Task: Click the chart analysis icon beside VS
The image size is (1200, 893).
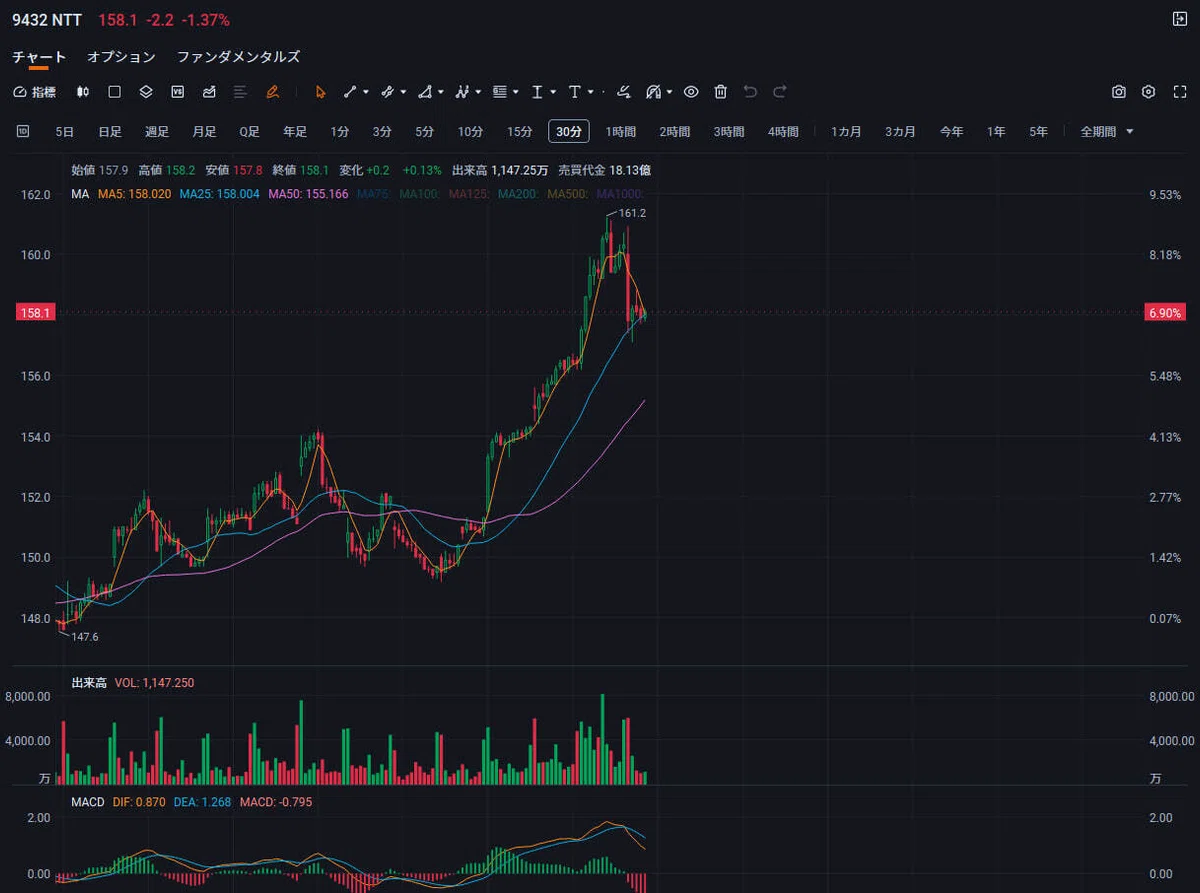Action: coord(209,92)
